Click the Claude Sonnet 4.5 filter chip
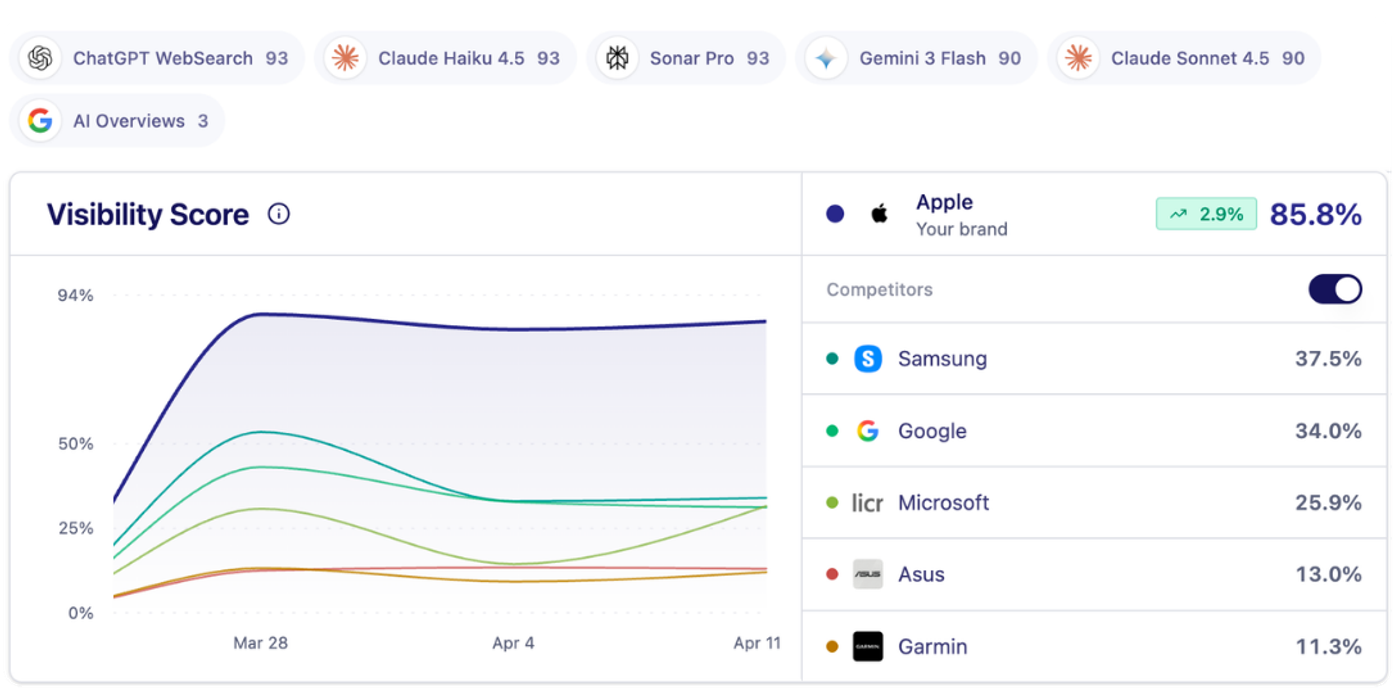Image resolution: width=1400 pixels, height=697 pixels. 1184,57
